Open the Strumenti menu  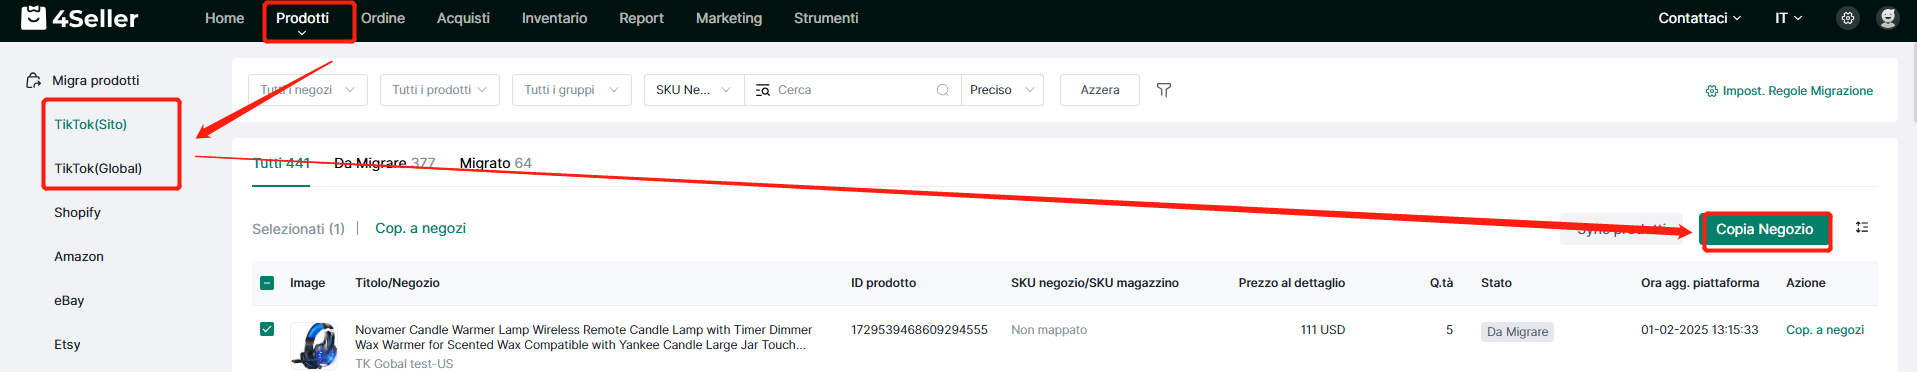coord(826,18)
